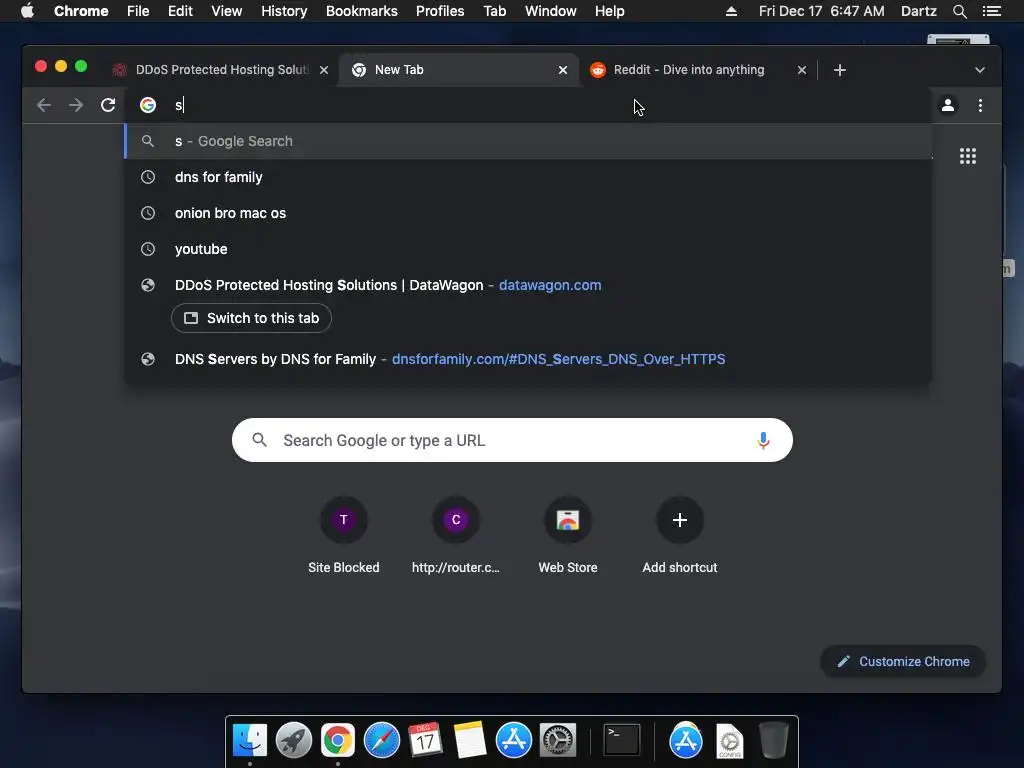Open the History menu
This screenshot has width=1024, height=768.
(284, 11)
